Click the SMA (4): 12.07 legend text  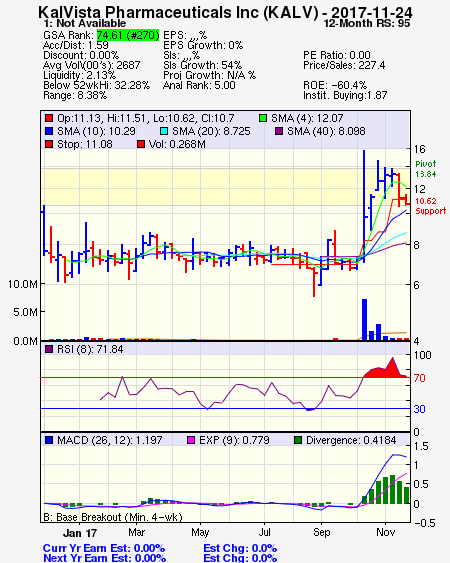coord(307,118)
